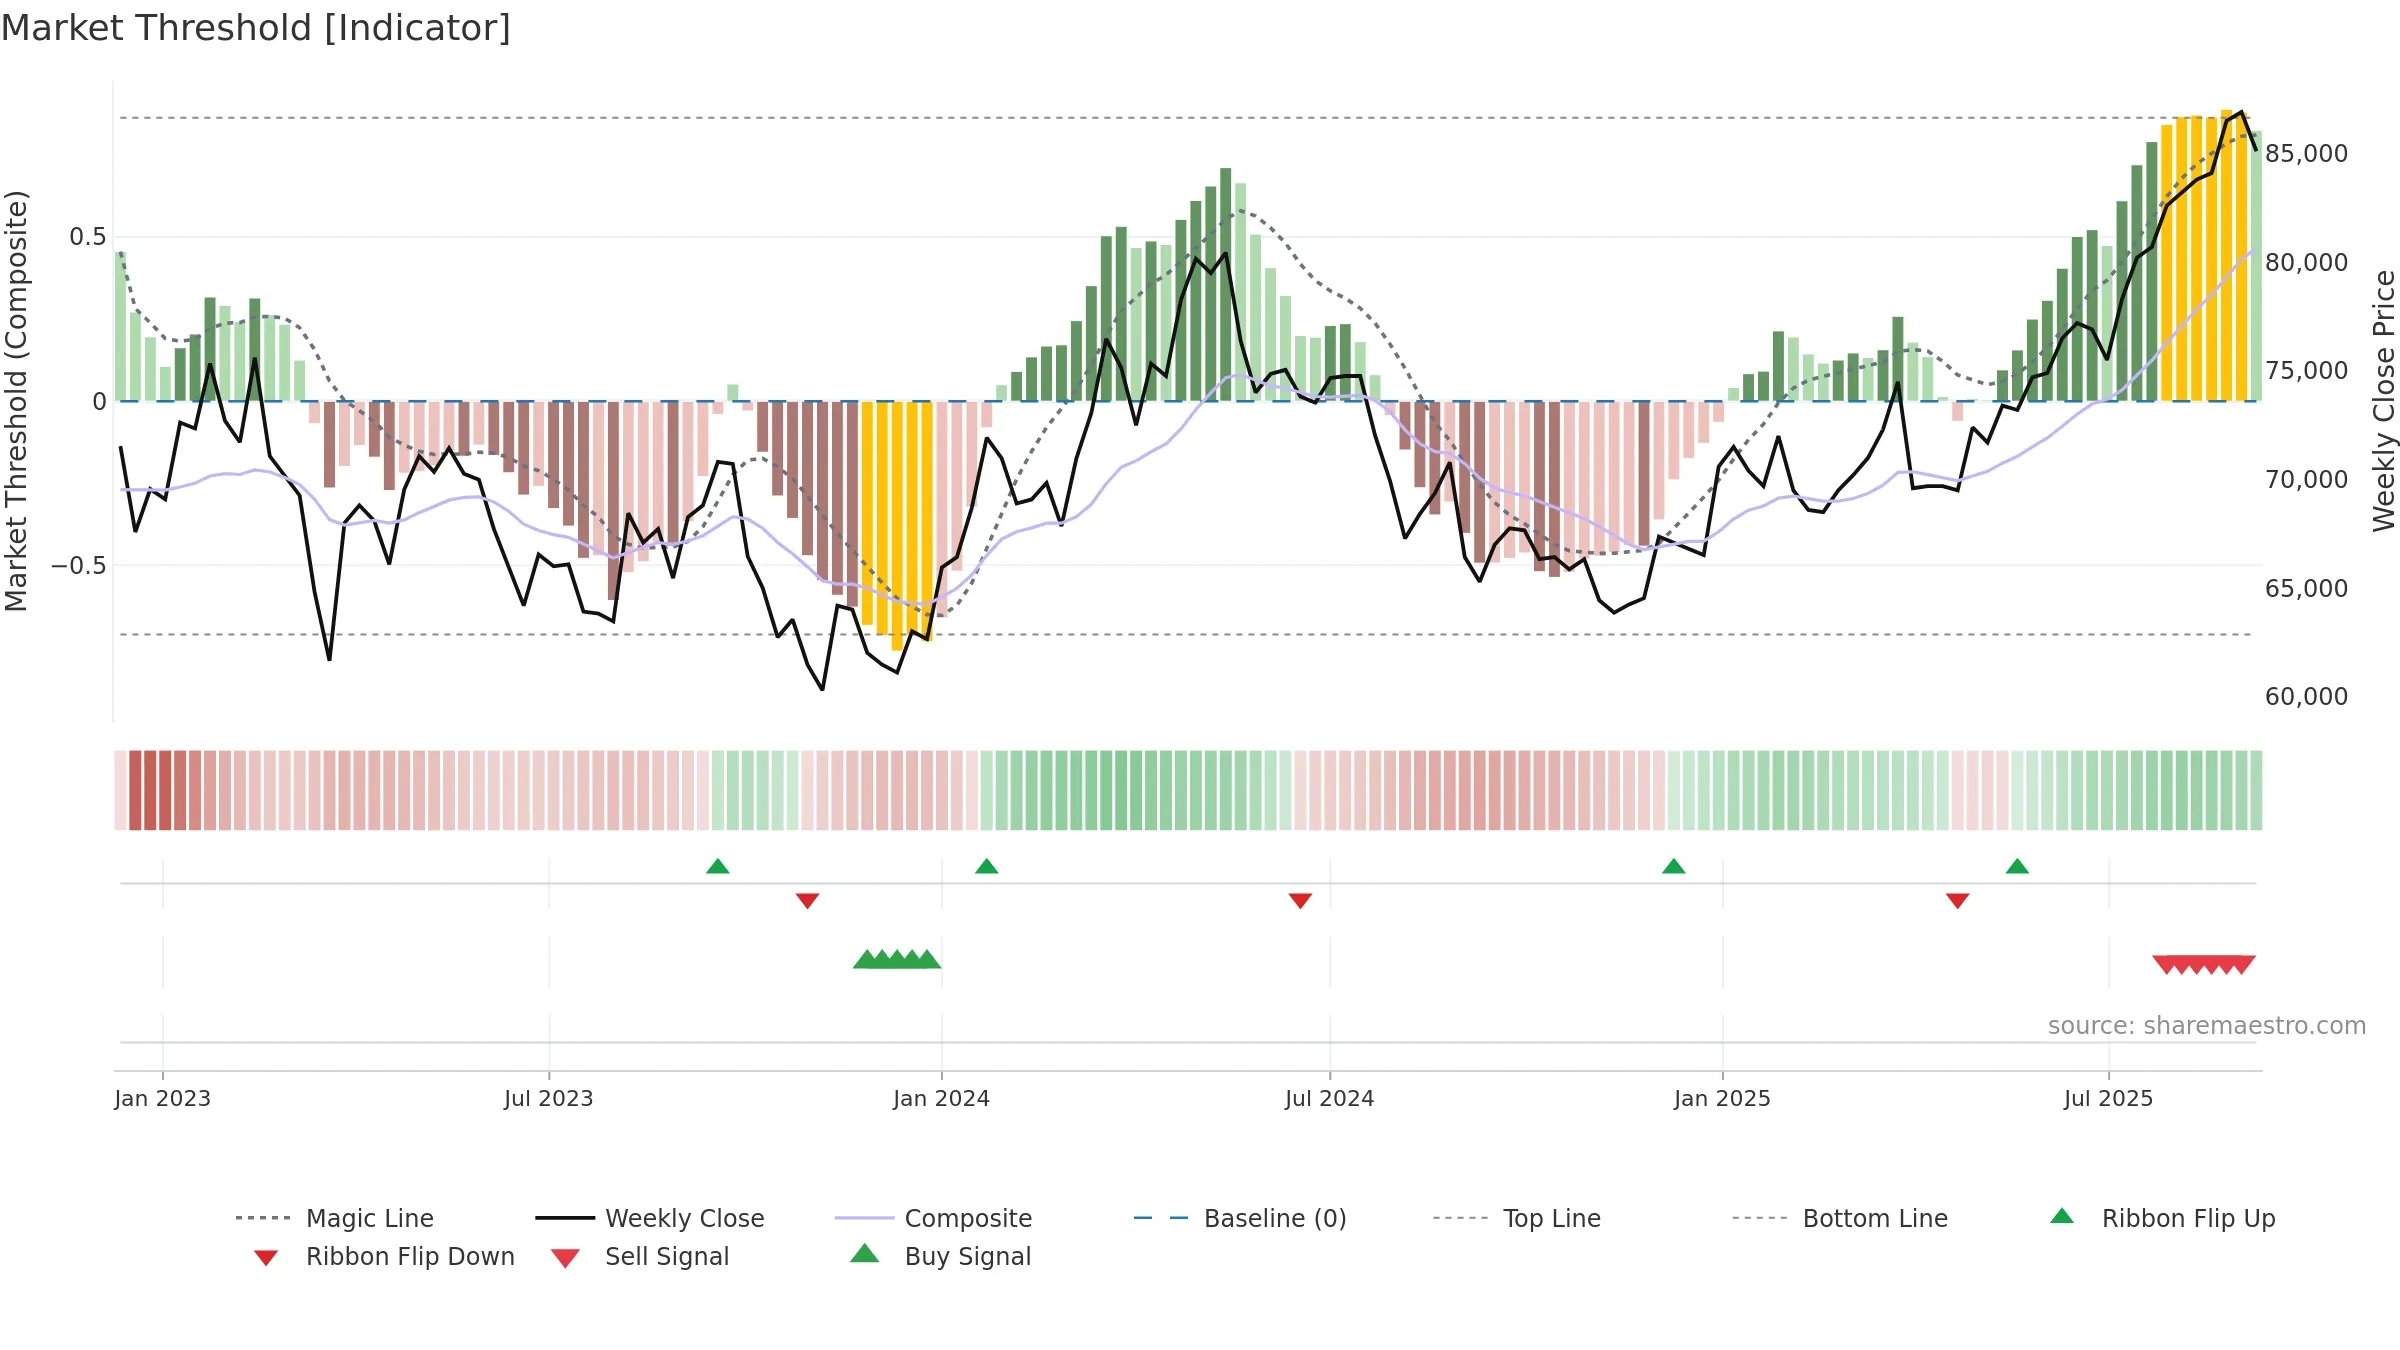Click the 0 composite axis label
This screenshot has height=1350, width=2400.
point(99,402)
